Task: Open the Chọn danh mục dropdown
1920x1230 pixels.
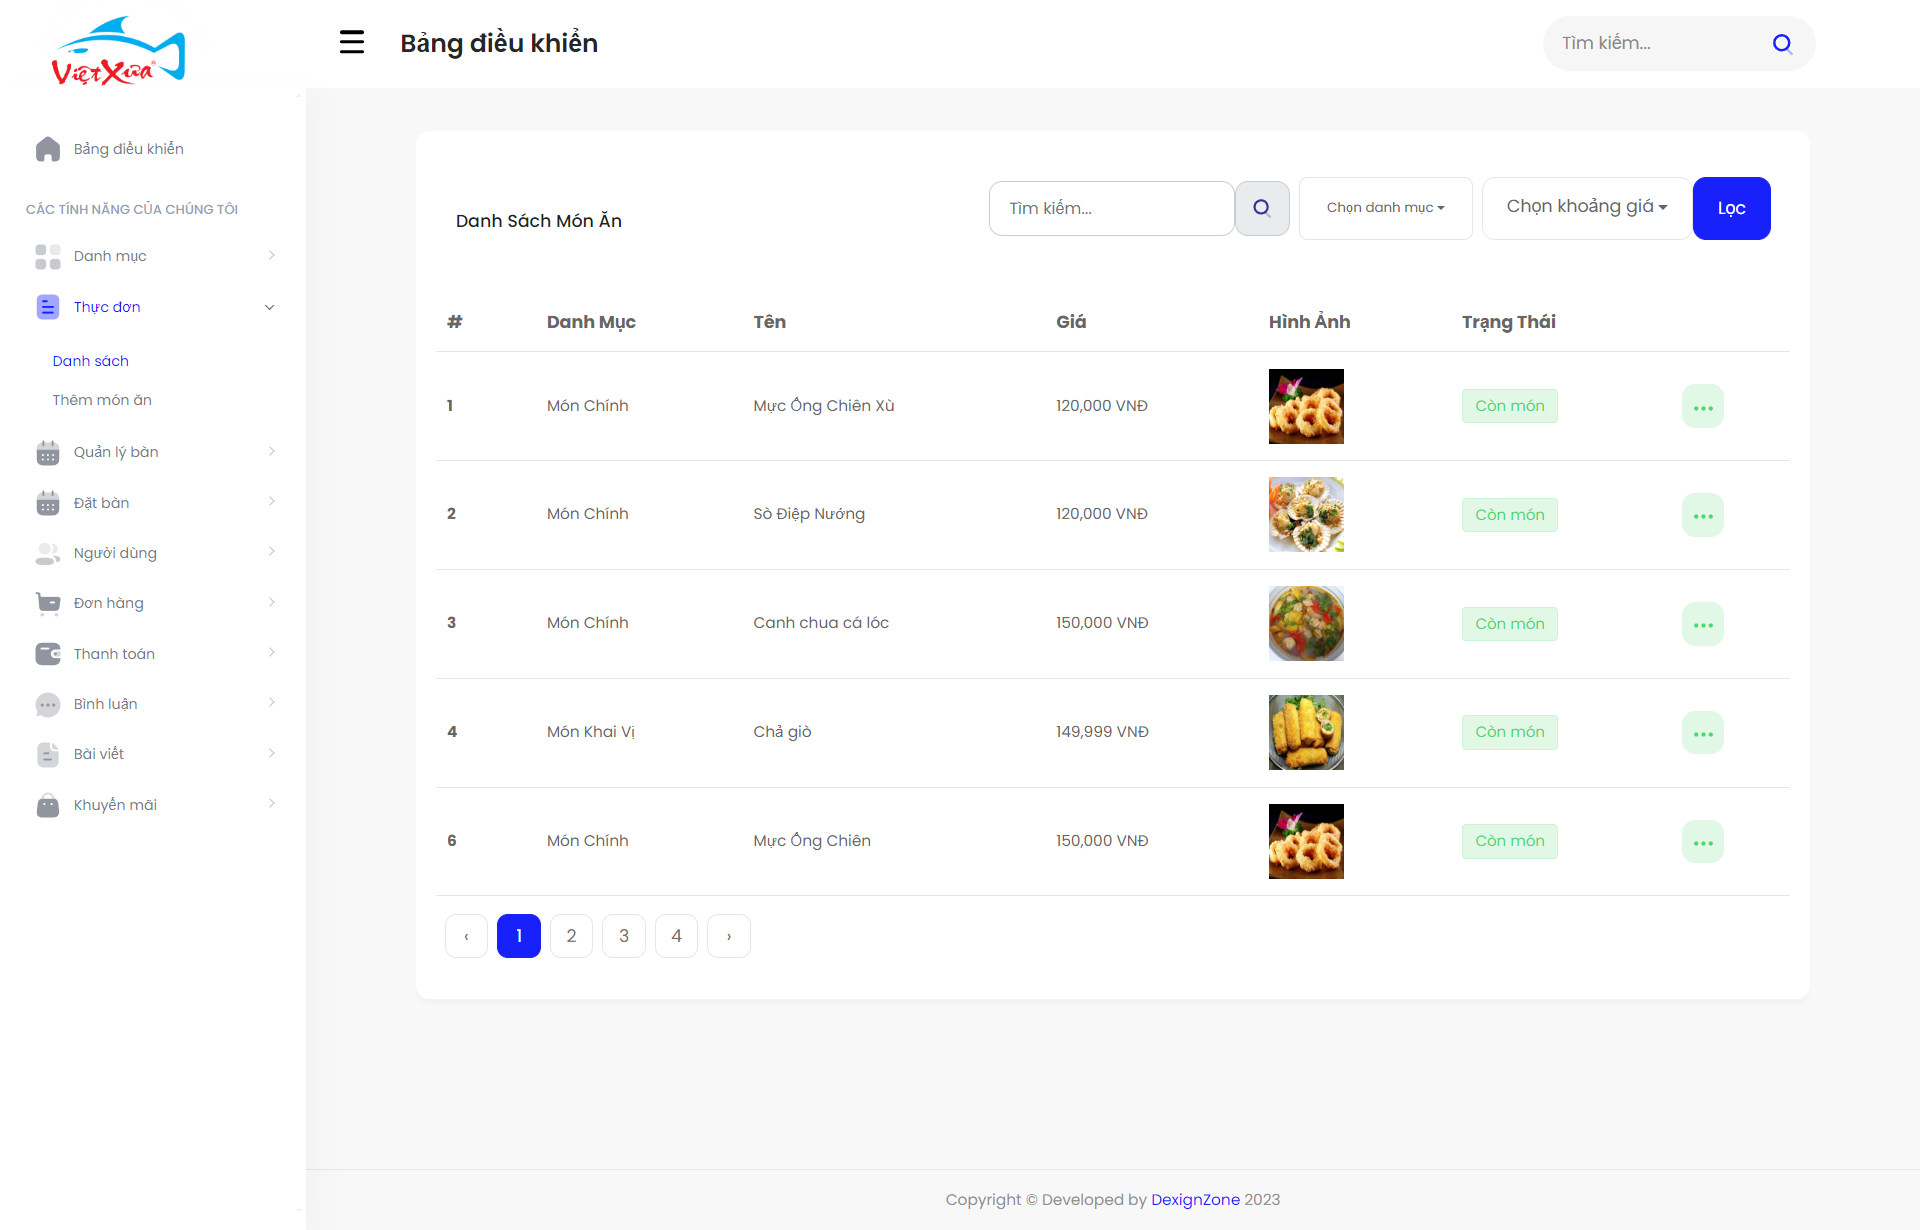Action: pyautogui.click(x=1385, y=208)
